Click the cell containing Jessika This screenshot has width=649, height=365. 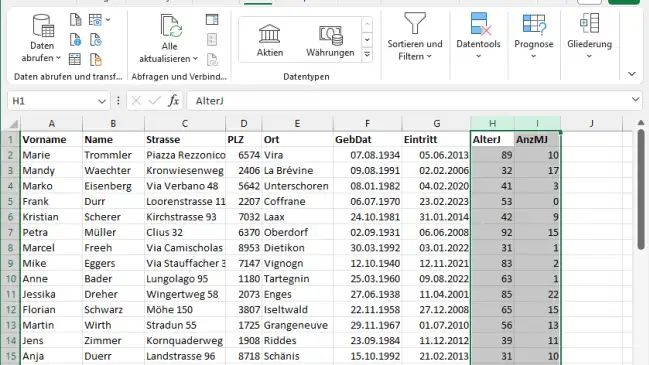tap(51, 294)
